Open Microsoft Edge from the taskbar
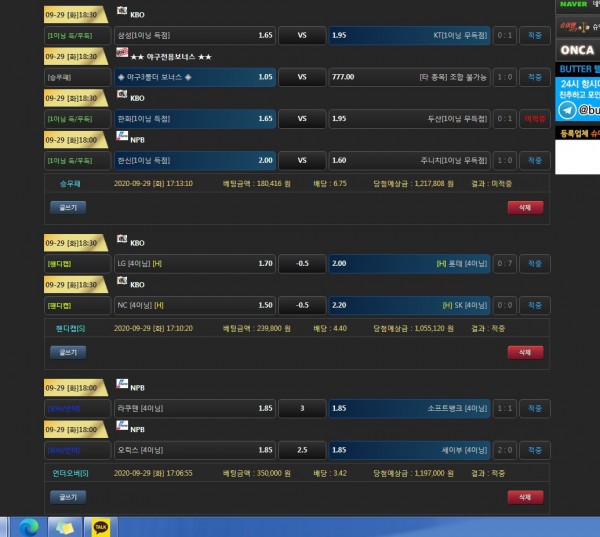 [x=28, y=526]
